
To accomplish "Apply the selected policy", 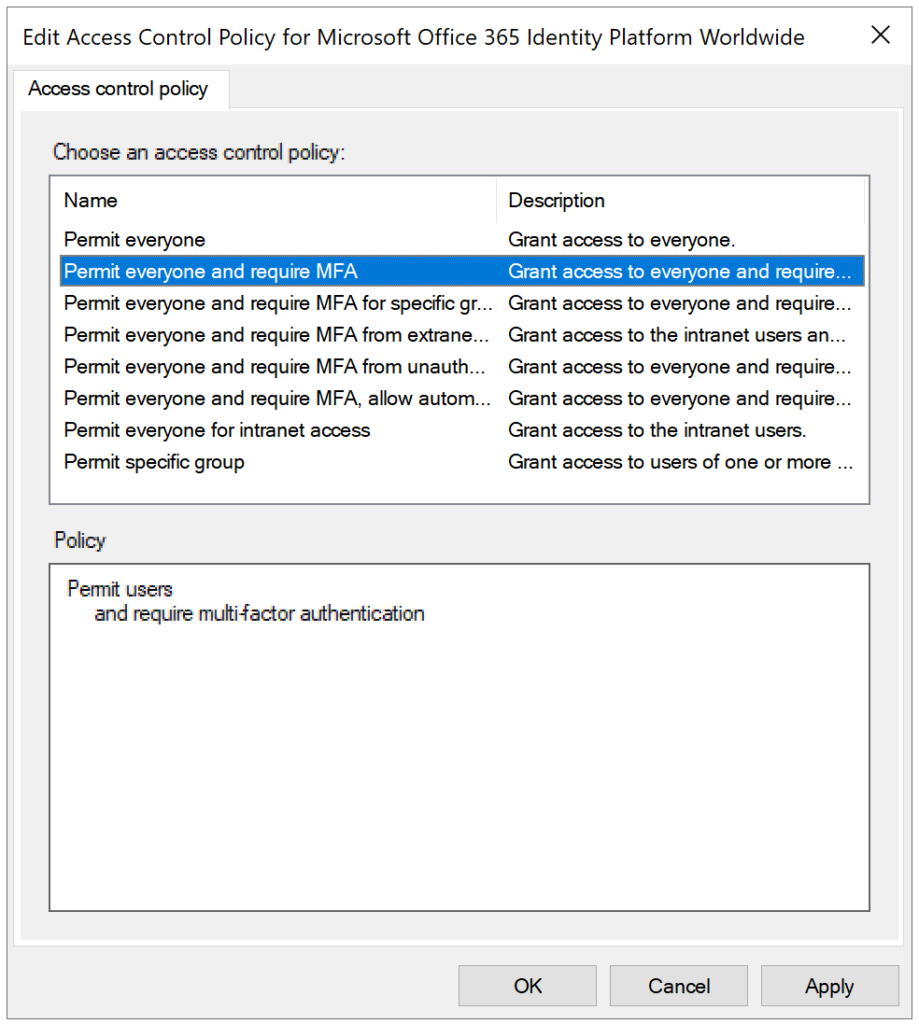I will [x=829, y=986].
